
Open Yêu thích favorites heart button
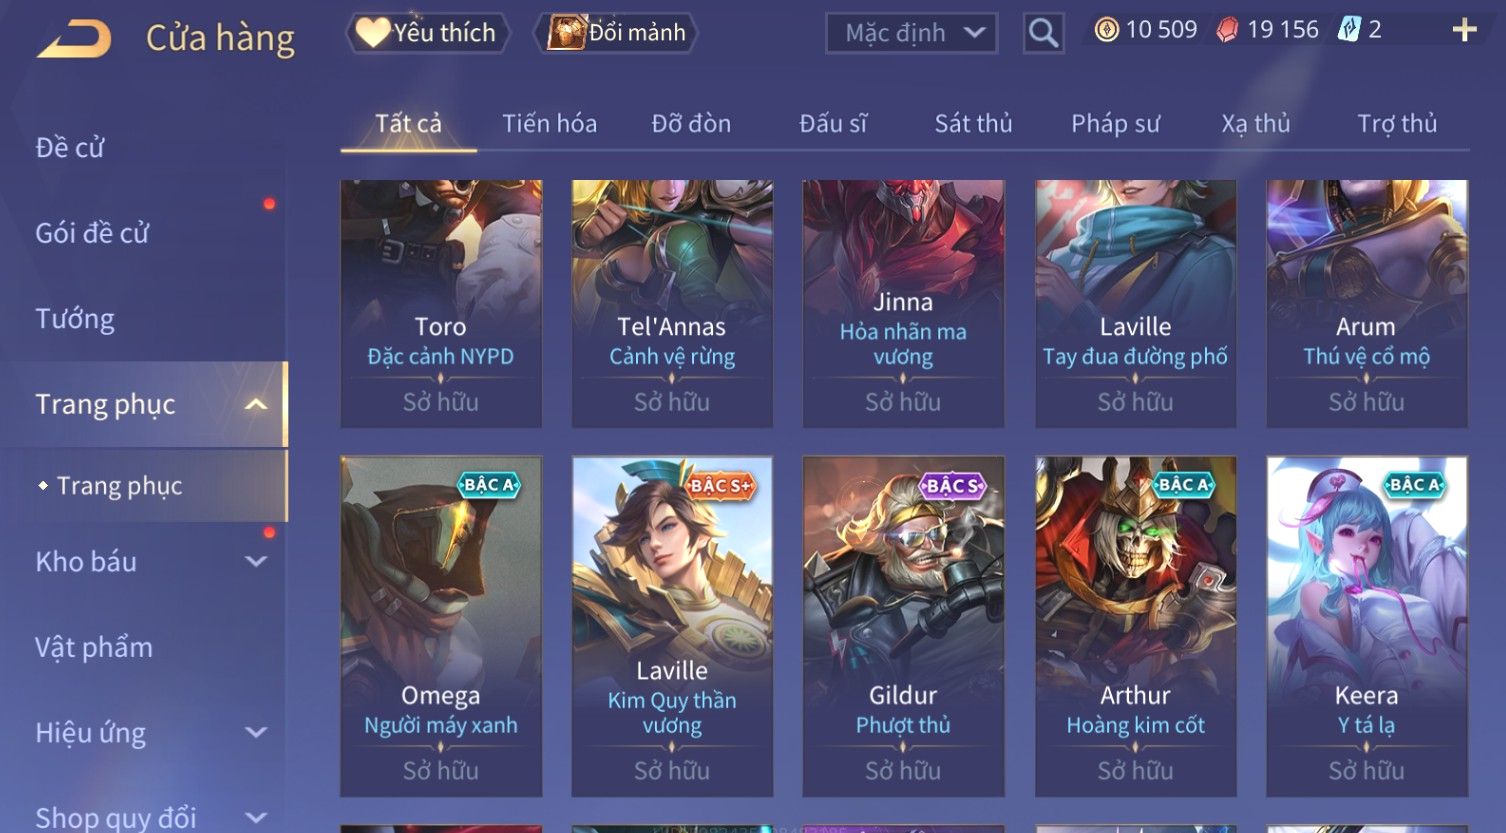coord(428,32)
